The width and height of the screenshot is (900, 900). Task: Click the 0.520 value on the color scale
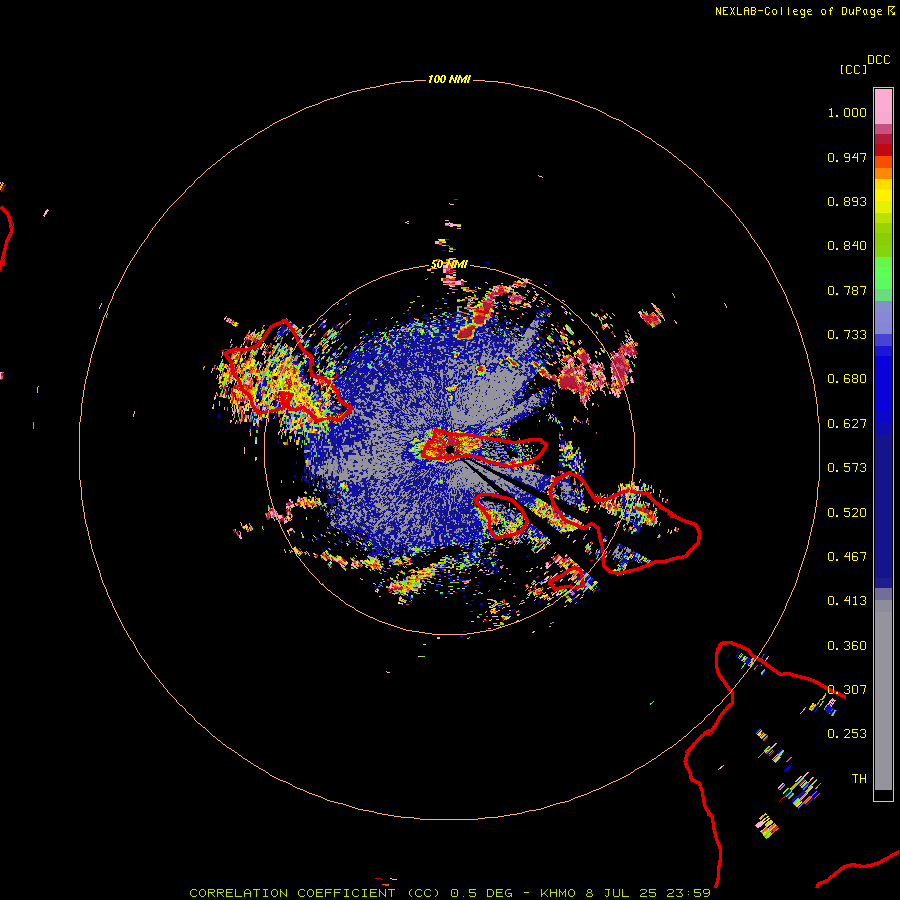tap(847, 513)
